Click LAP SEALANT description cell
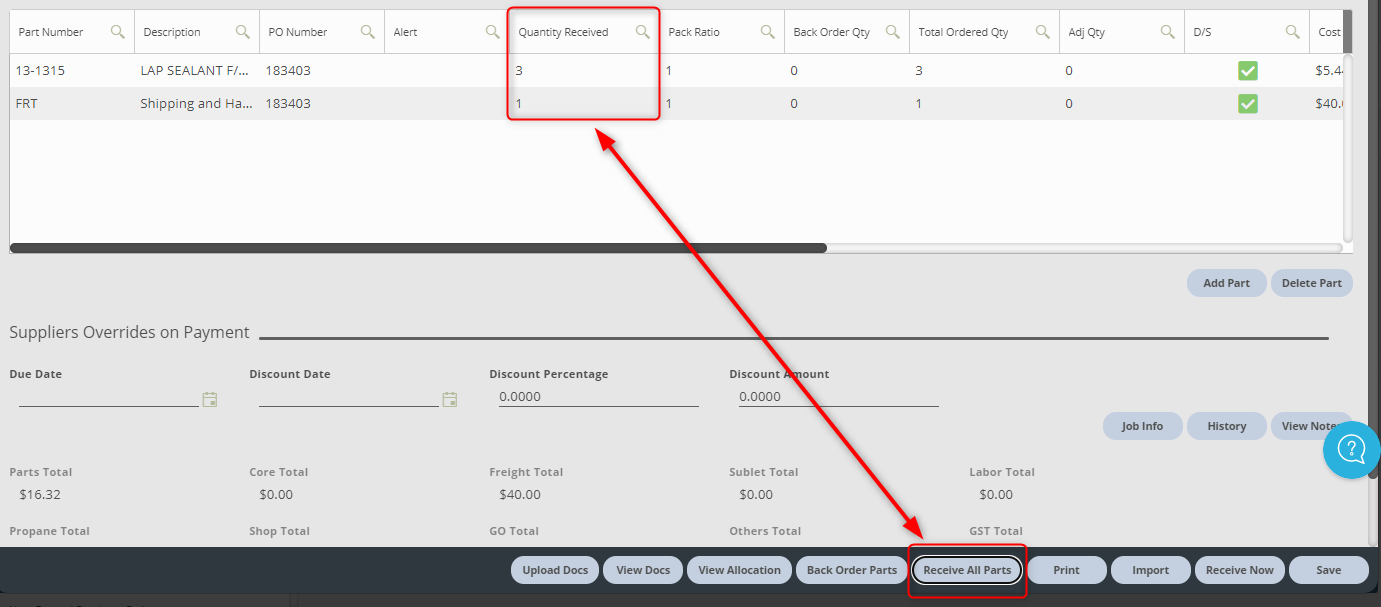The height and width of the screenshot is (607, 1381). [197, 71]
